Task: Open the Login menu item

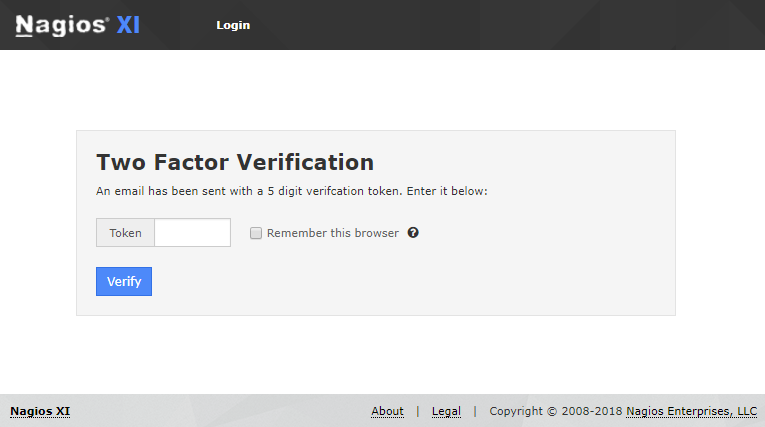Action: coord(233,25)
